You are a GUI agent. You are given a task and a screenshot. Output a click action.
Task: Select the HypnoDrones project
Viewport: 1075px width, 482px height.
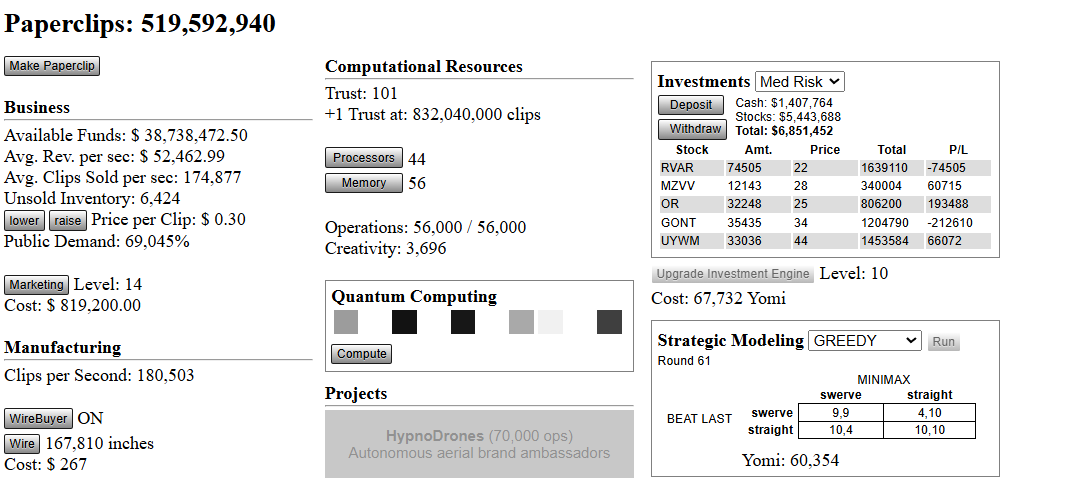tap(479, 444)
